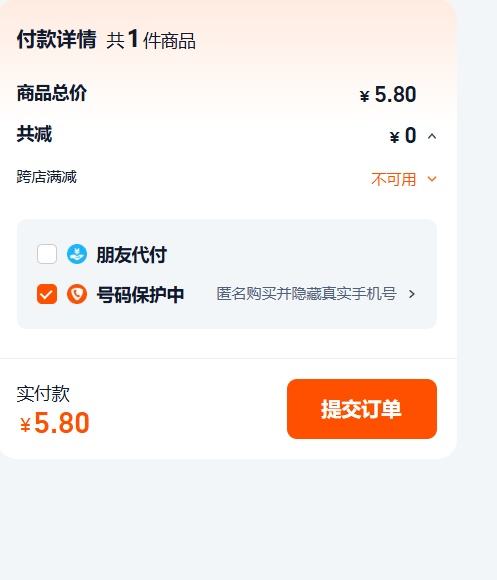Open privacy details via right arrow chevron

(x=412, y=294)
